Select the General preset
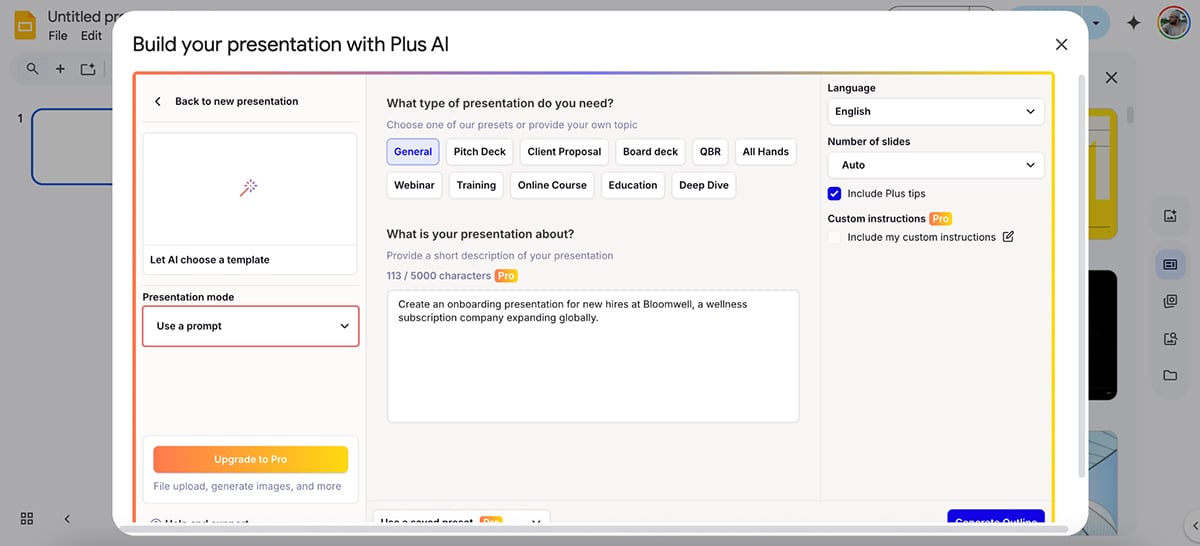 tap(413, 152)
